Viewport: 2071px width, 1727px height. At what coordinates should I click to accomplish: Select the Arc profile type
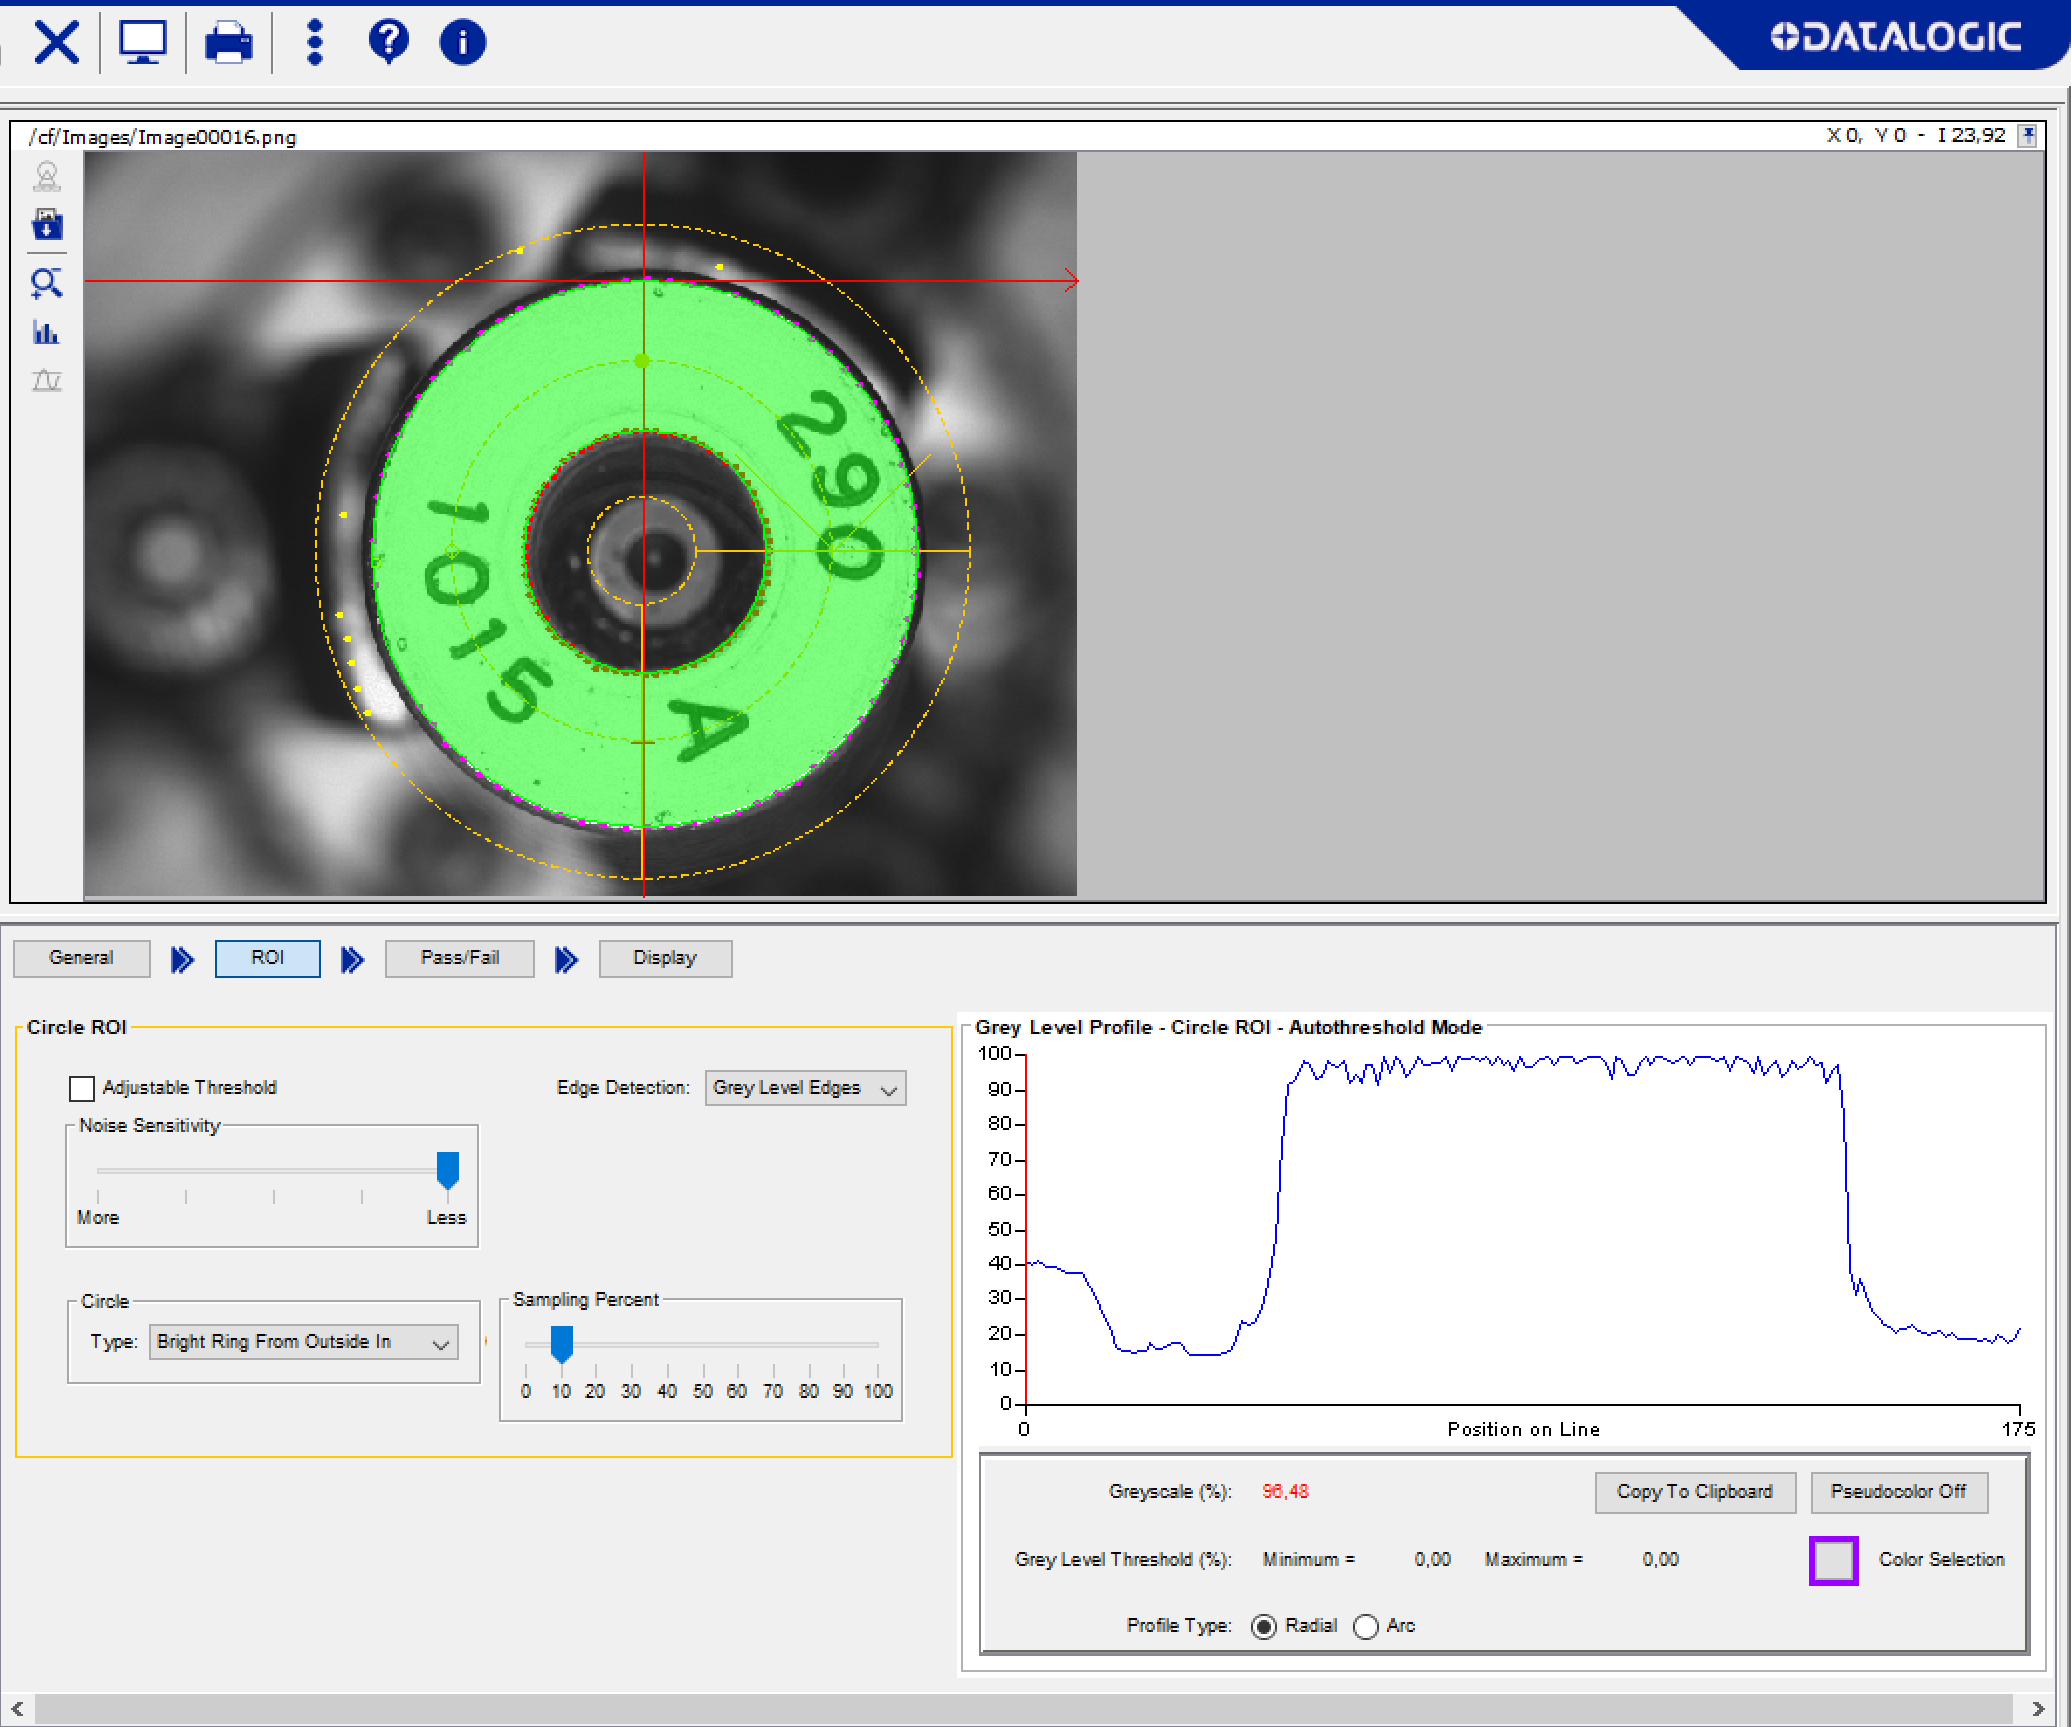pos(1366,1627)
